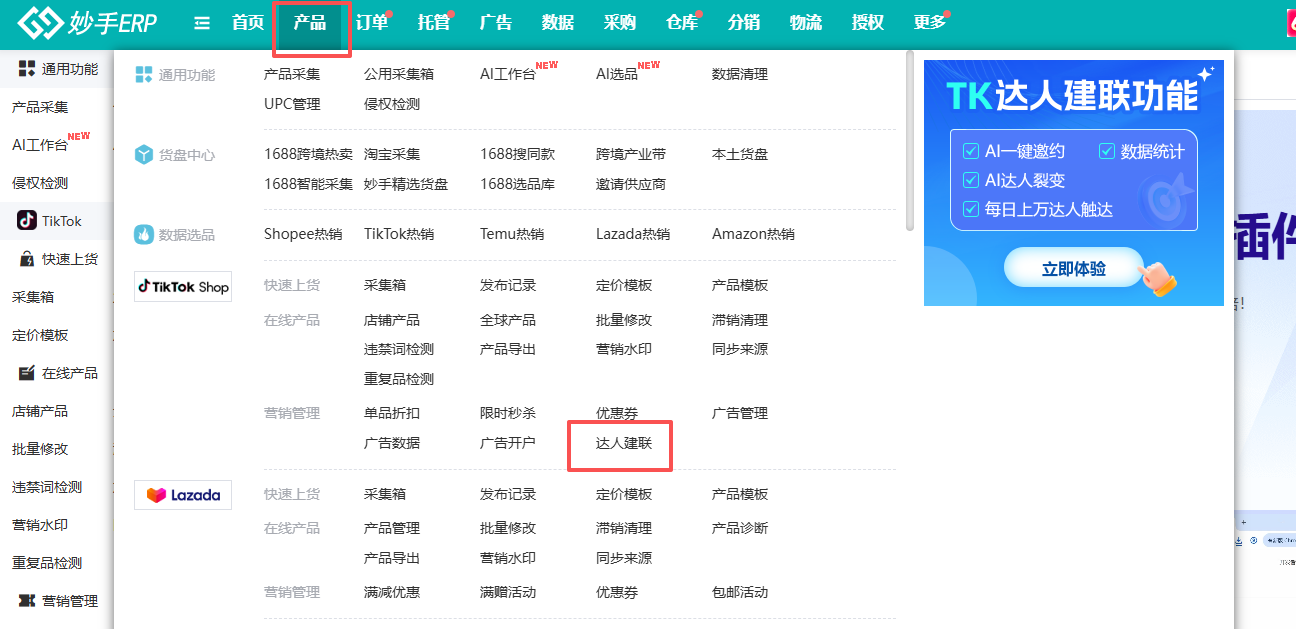
Task: Open 产品诊断 link under Lazada
Action: (740, 528)
